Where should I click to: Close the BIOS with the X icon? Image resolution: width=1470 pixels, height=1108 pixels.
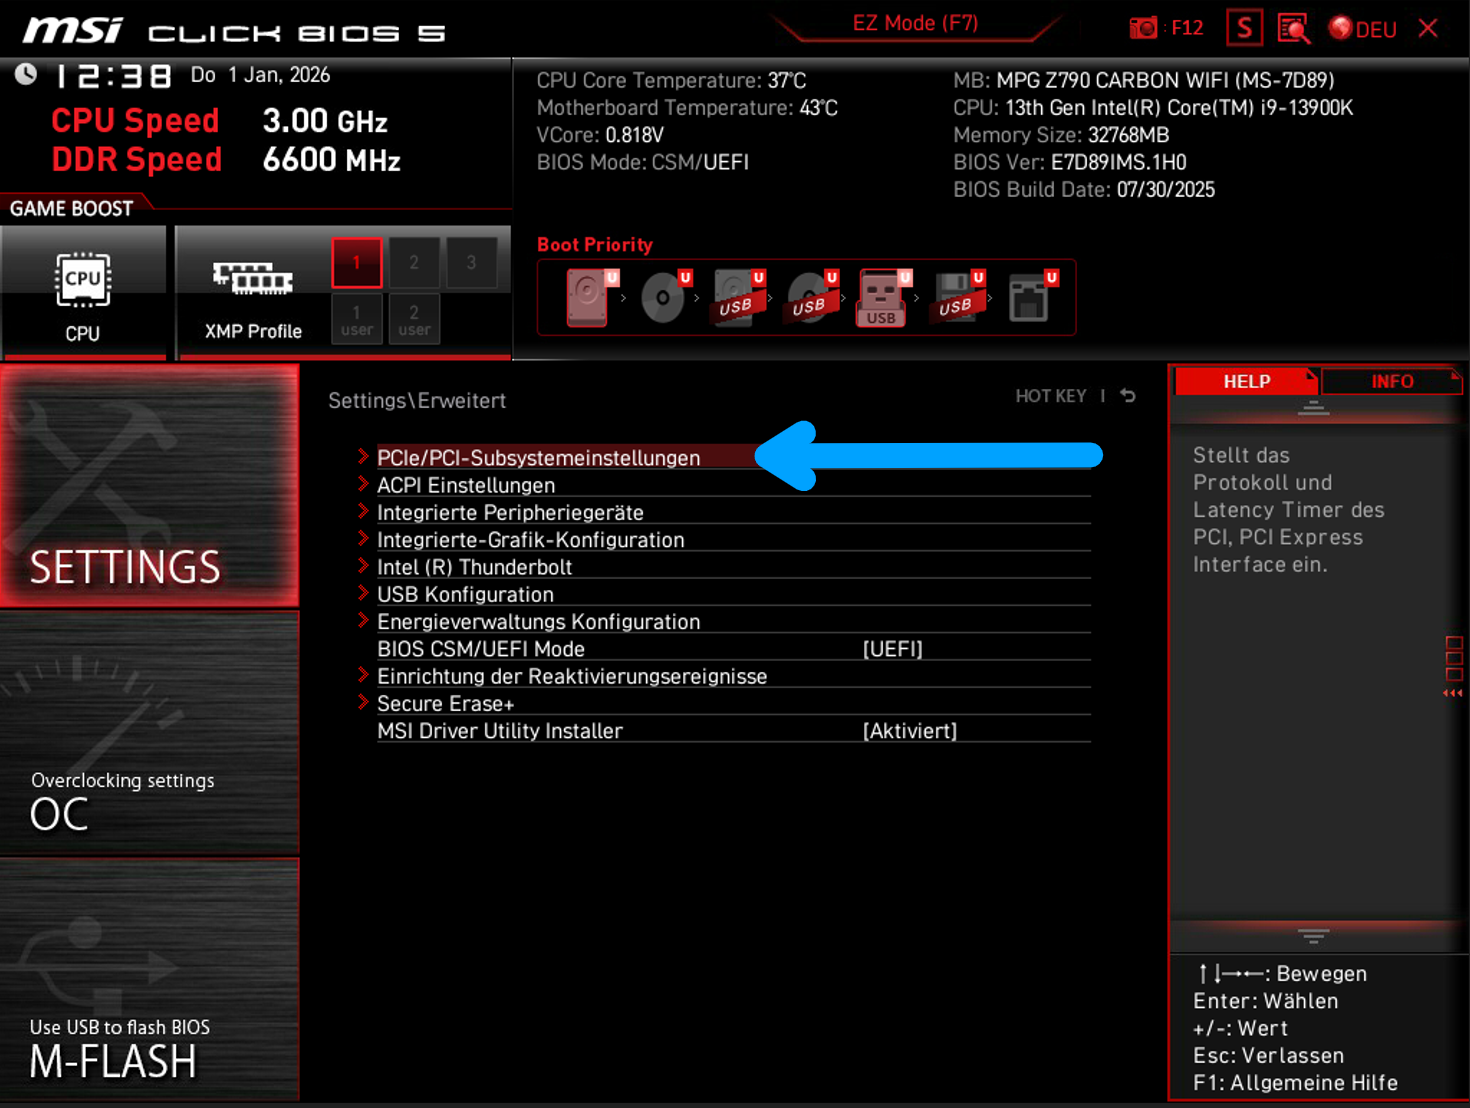tap(1428, 28)
